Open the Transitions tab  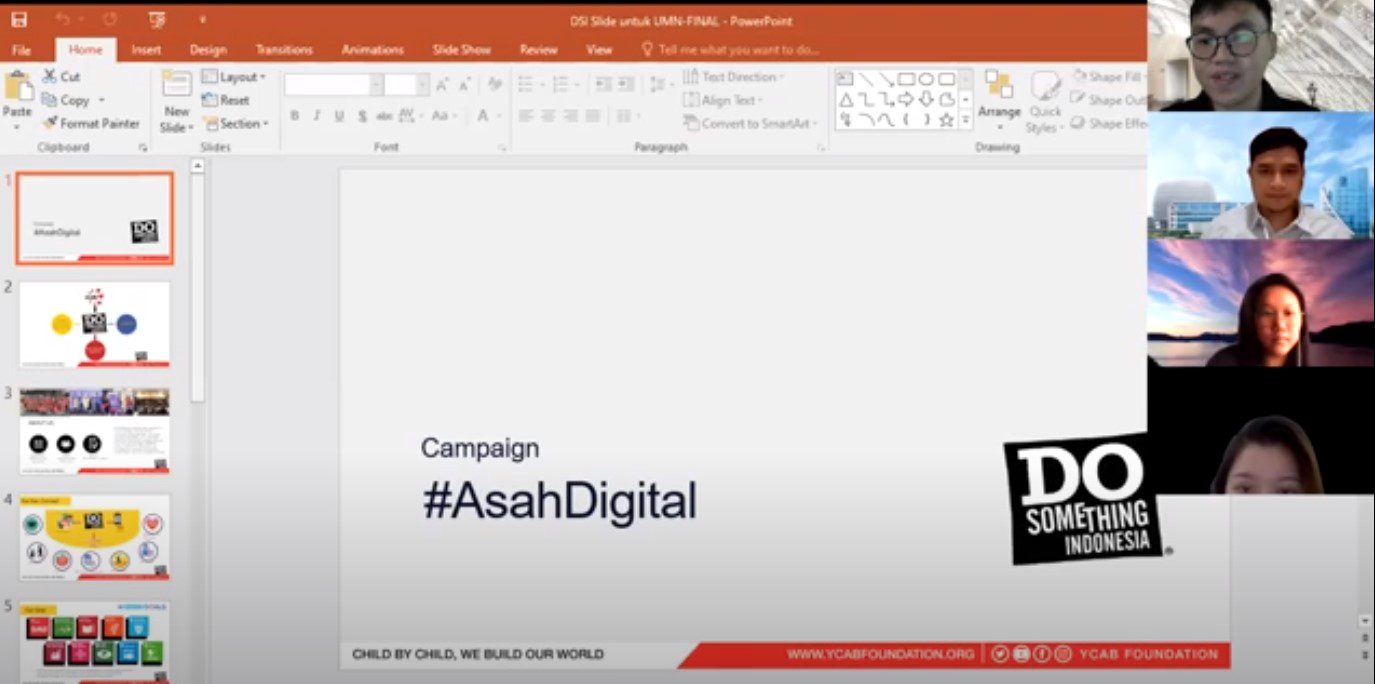(284, 50)
